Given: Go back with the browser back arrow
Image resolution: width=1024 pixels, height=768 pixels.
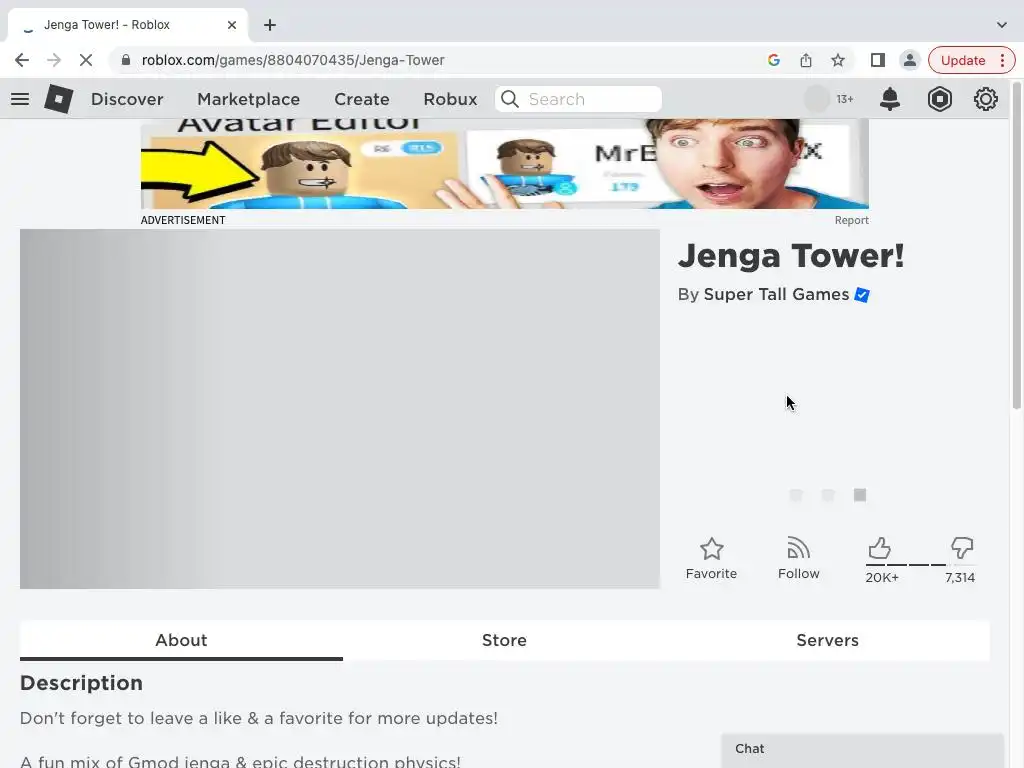Looking at the screenshot, I should click(22, 60).
